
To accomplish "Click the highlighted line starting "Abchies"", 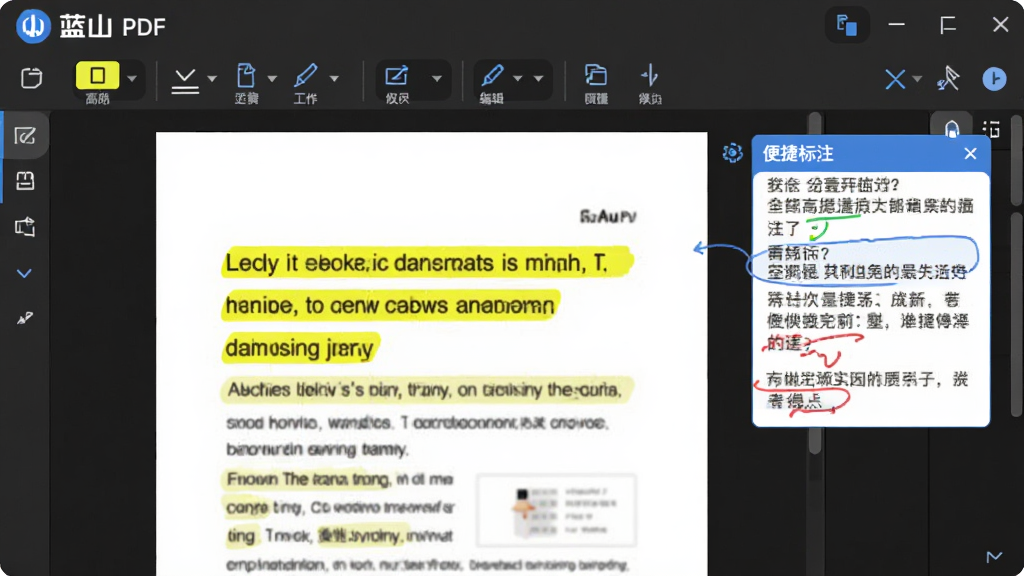I will point(427,390).
